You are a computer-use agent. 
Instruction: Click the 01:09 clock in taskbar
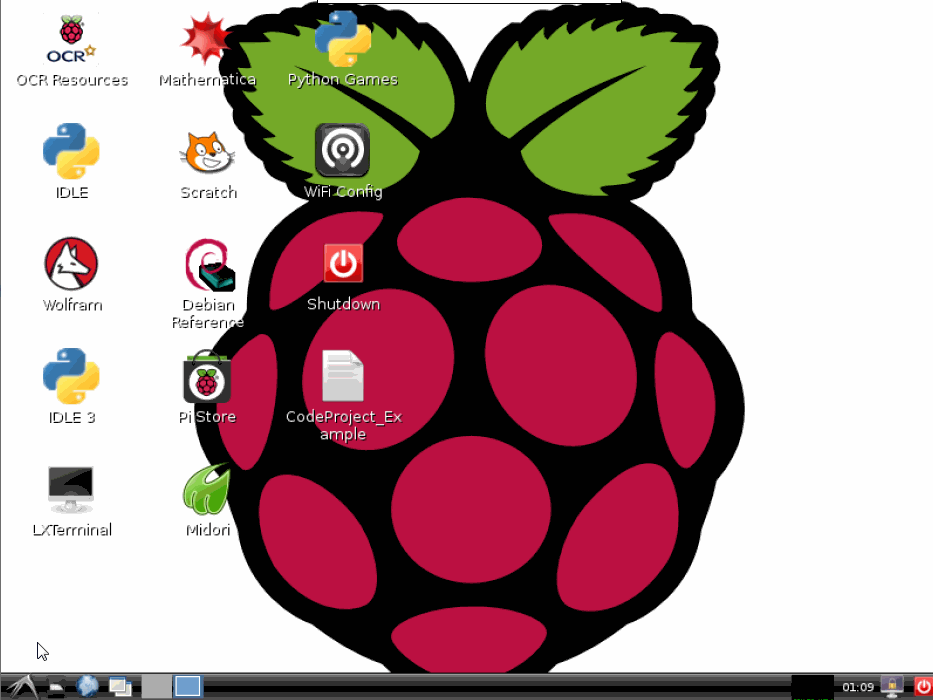click(858, 688)
